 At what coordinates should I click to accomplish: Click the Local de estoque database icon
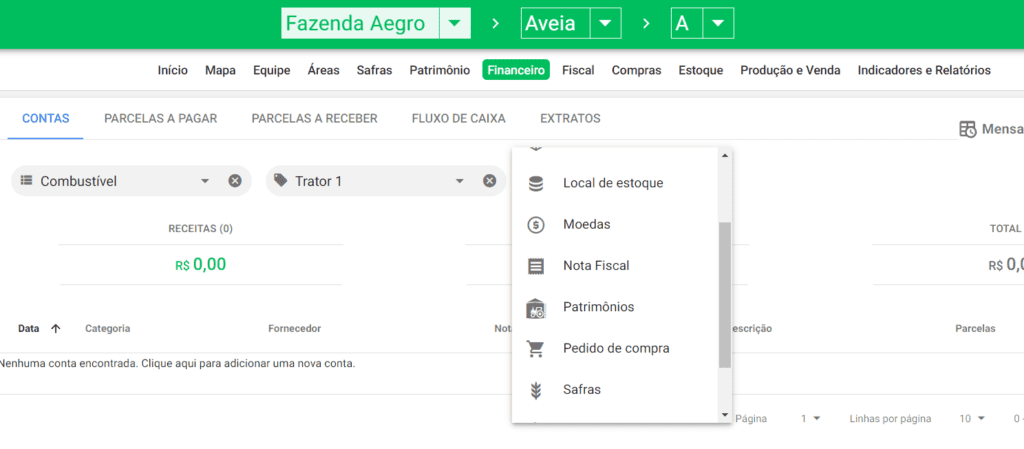[x=536, y=183]
